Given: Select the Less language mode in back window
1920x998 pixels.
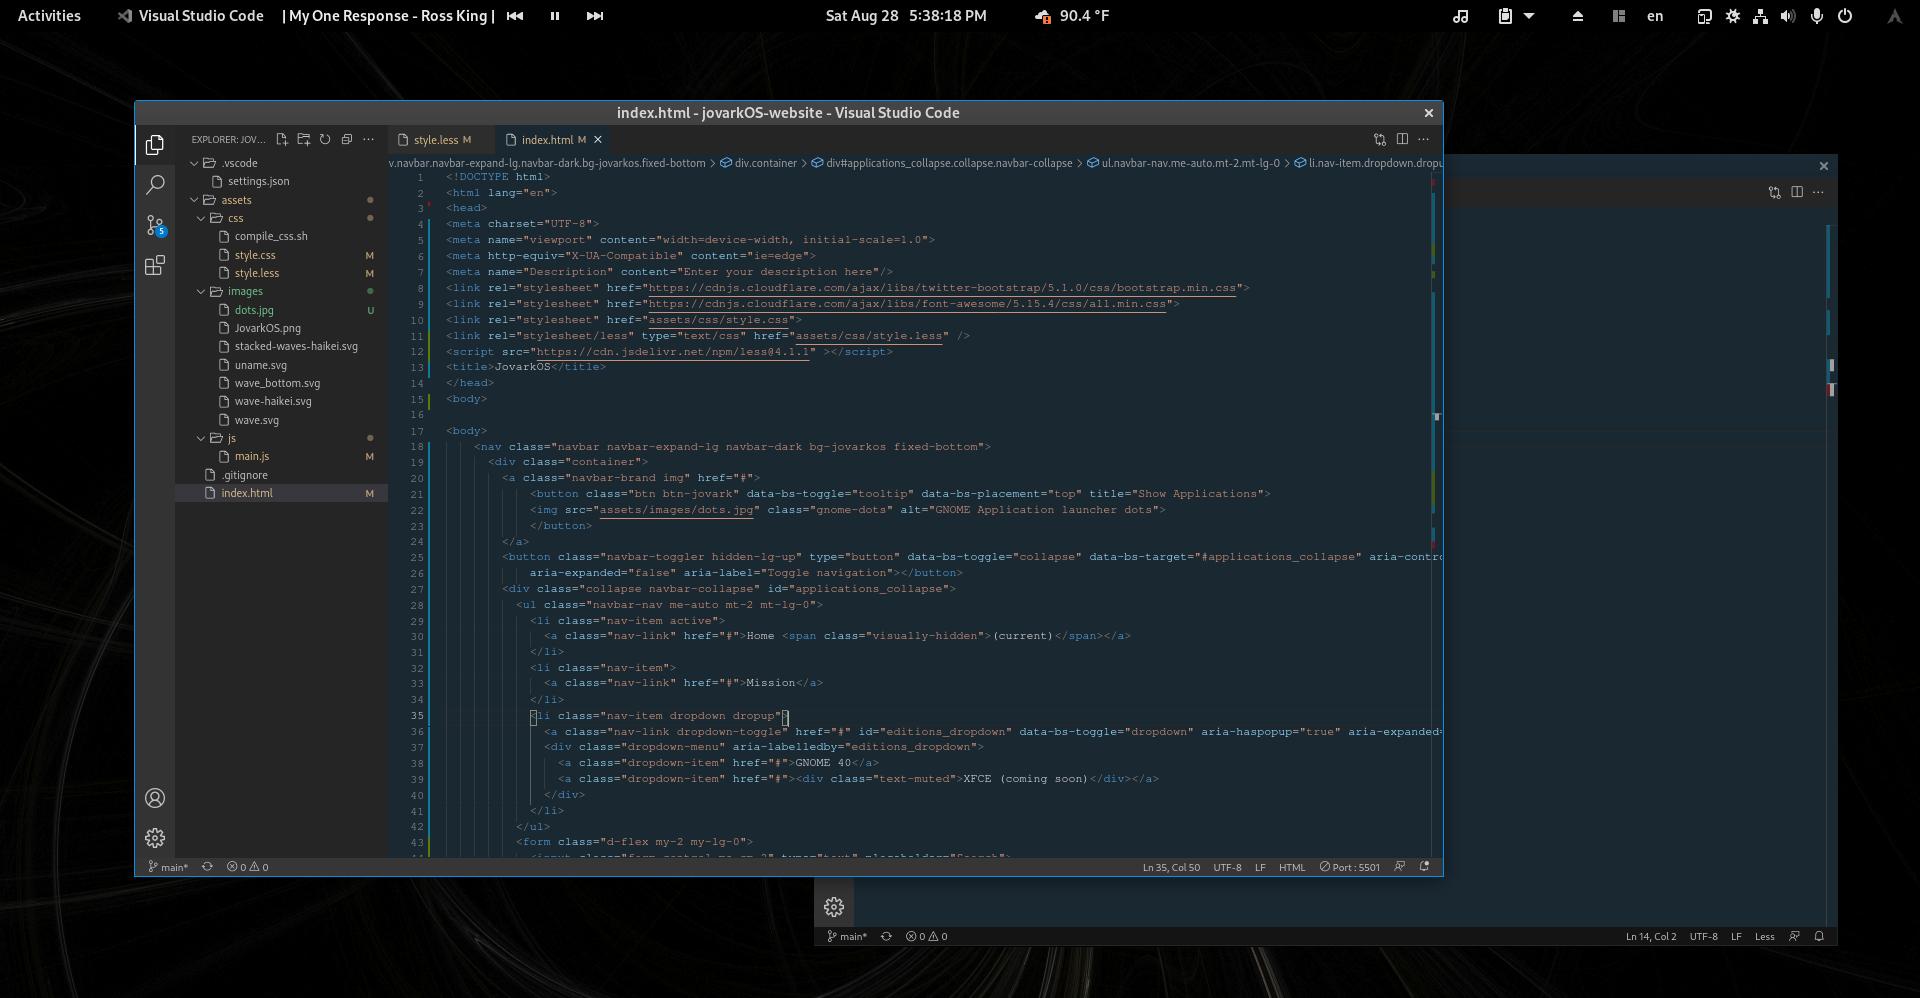Looking at the screenshot, I should click(1764, 937).
